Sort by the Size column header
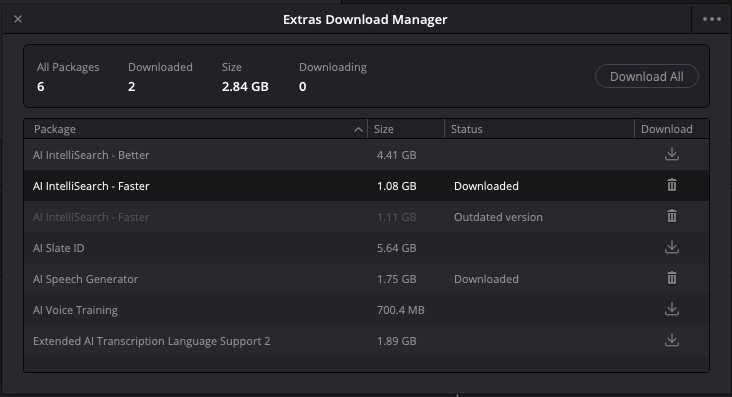 pyautogui.click(x=406, y=129)
